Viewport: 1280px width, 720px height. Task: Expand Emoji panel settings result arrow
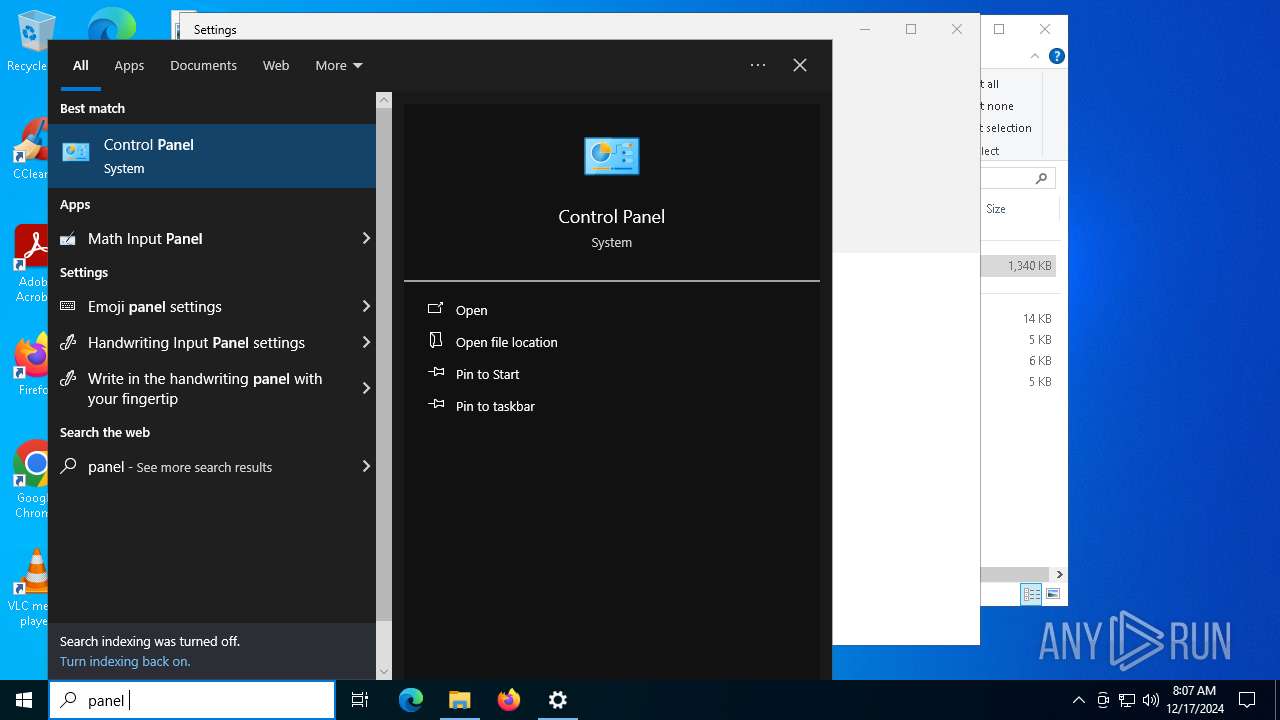(366, 306)
